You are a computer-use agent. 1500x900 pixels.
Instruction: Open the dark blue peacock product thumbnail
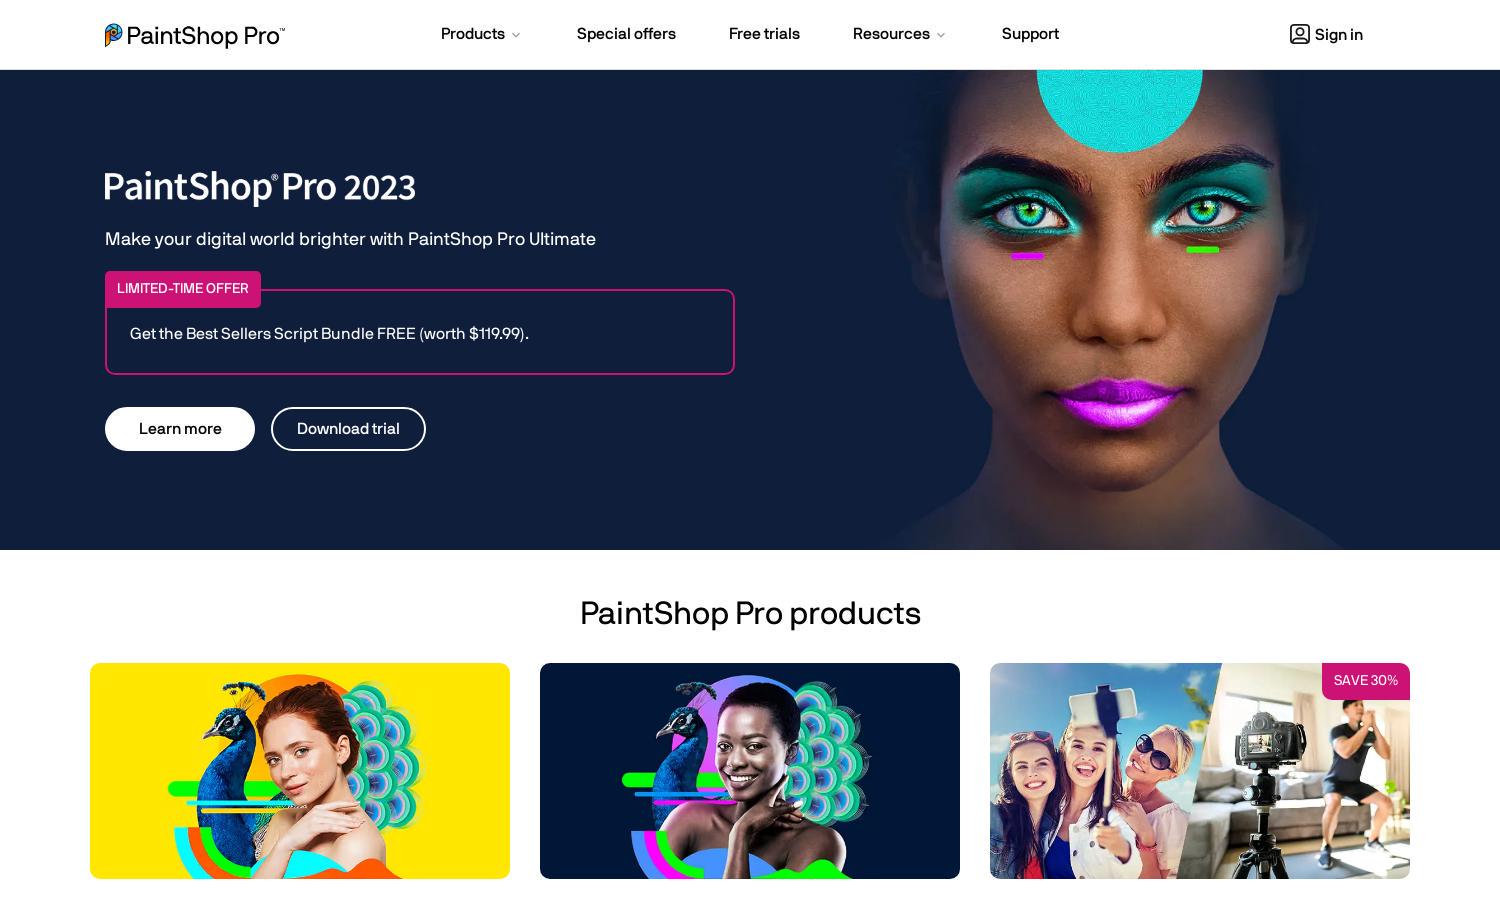750,771
